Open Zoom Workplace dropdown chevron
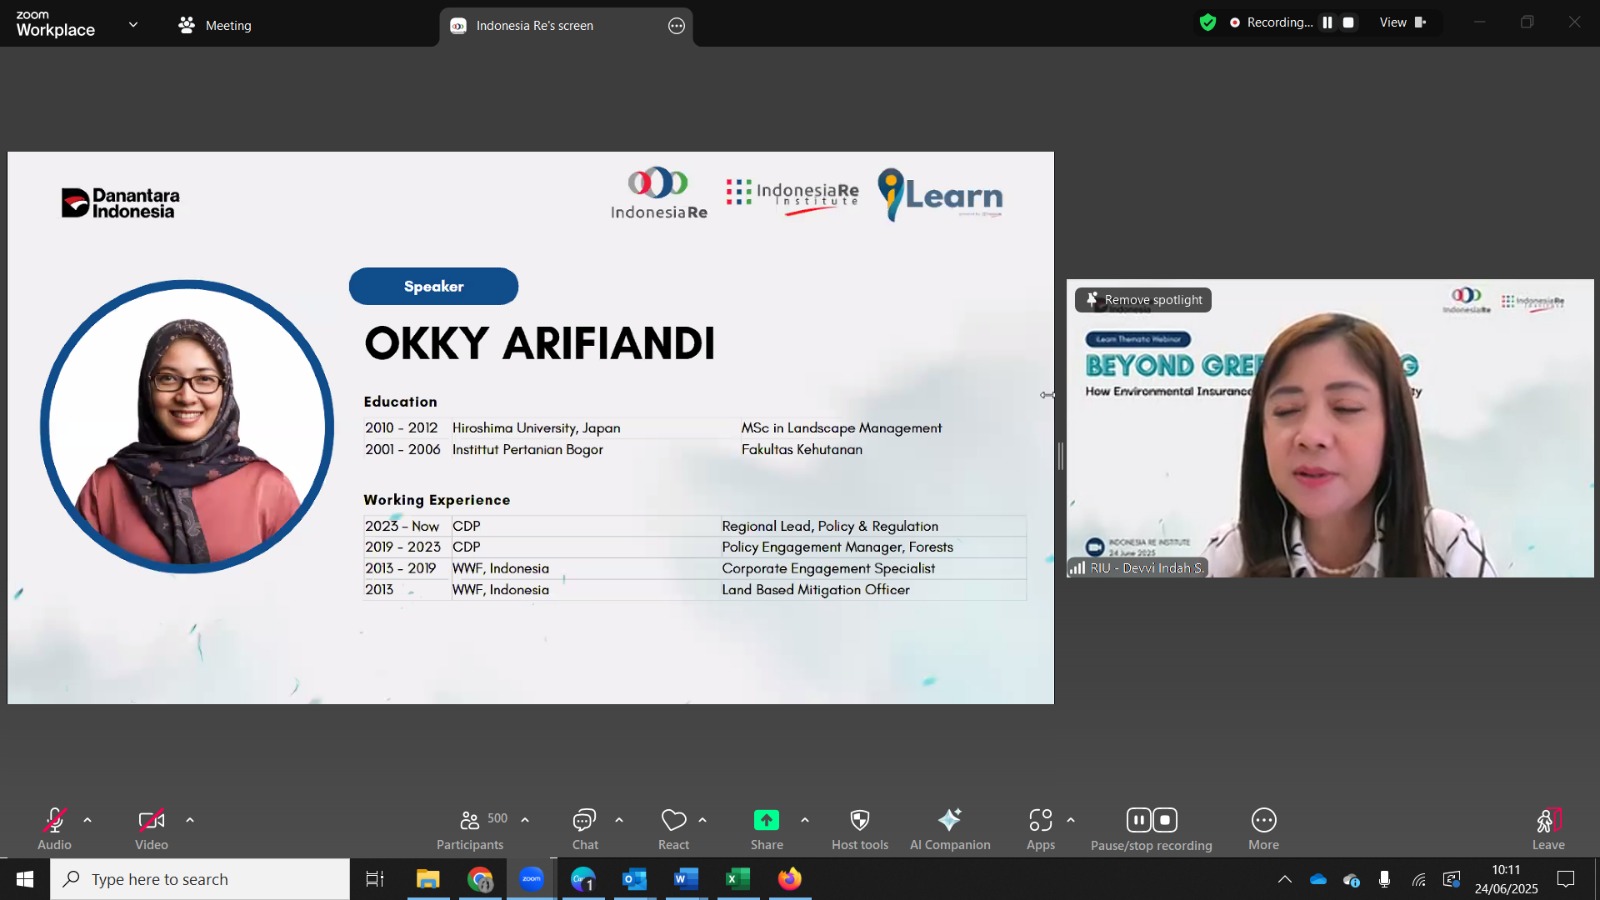 (x=133, y=24)
